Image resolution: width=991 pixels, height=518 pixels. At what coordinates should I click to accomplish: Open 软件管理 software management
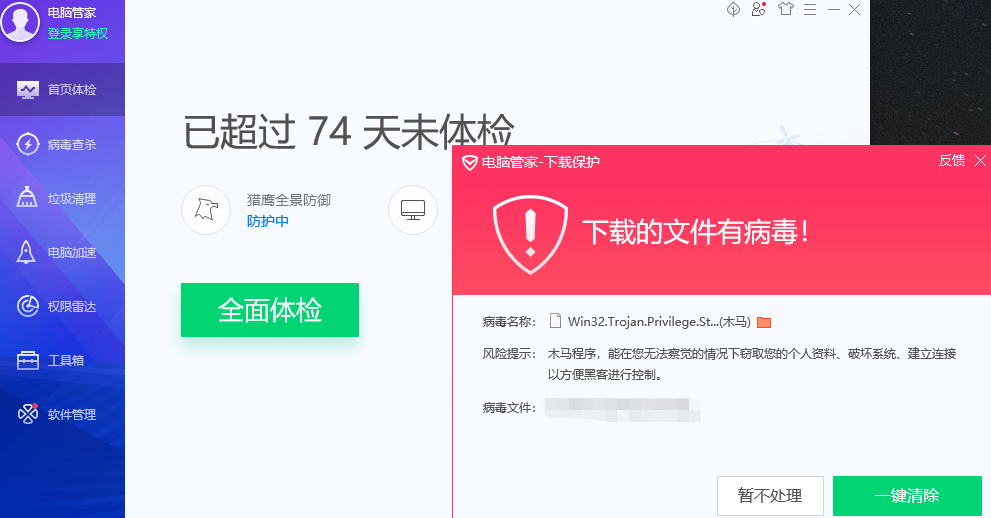(x=63, y=414)
